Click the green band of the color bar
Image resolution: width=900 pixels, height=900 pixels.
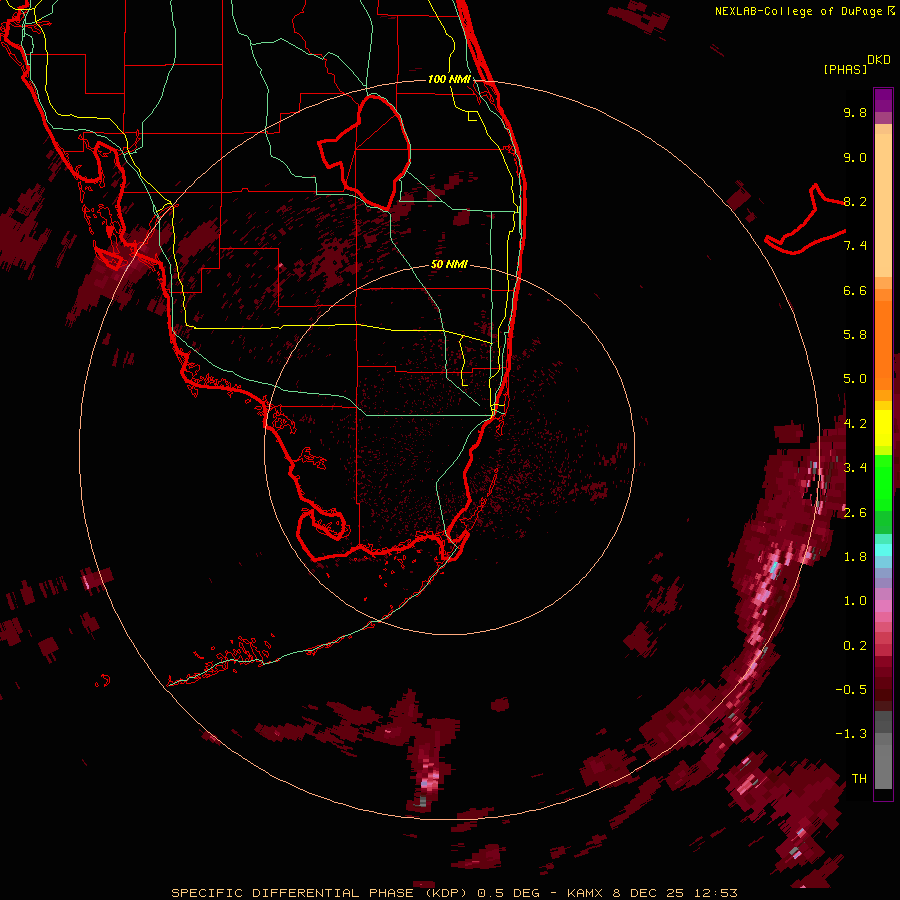[x=883, y=482]
